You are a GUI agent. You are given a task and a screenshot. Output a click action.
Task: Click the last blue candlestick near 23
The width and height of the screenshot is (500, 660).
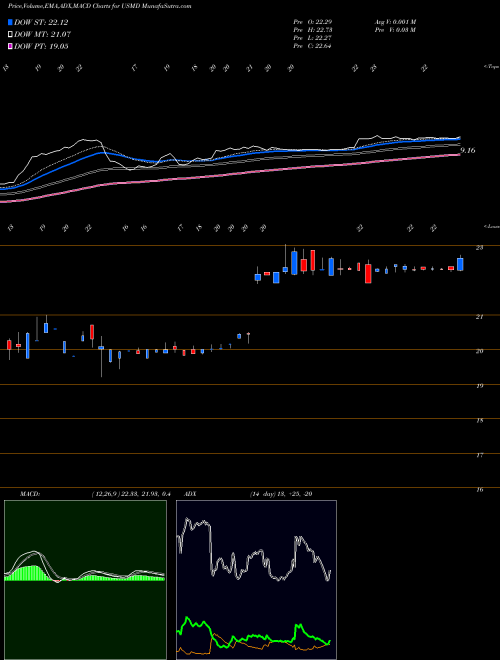(460, 264)
